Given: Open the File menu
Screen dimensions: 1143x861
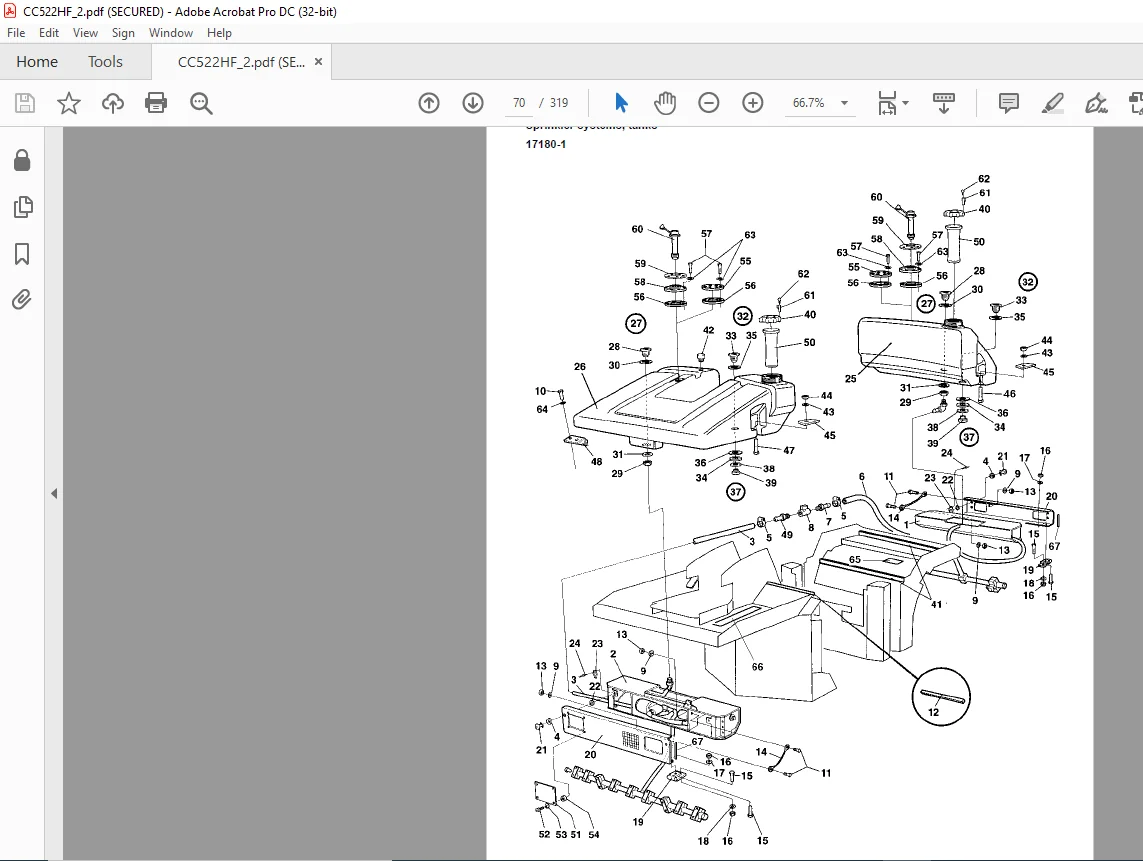Looking at the screenshot, I should click(x=16, y=33).
